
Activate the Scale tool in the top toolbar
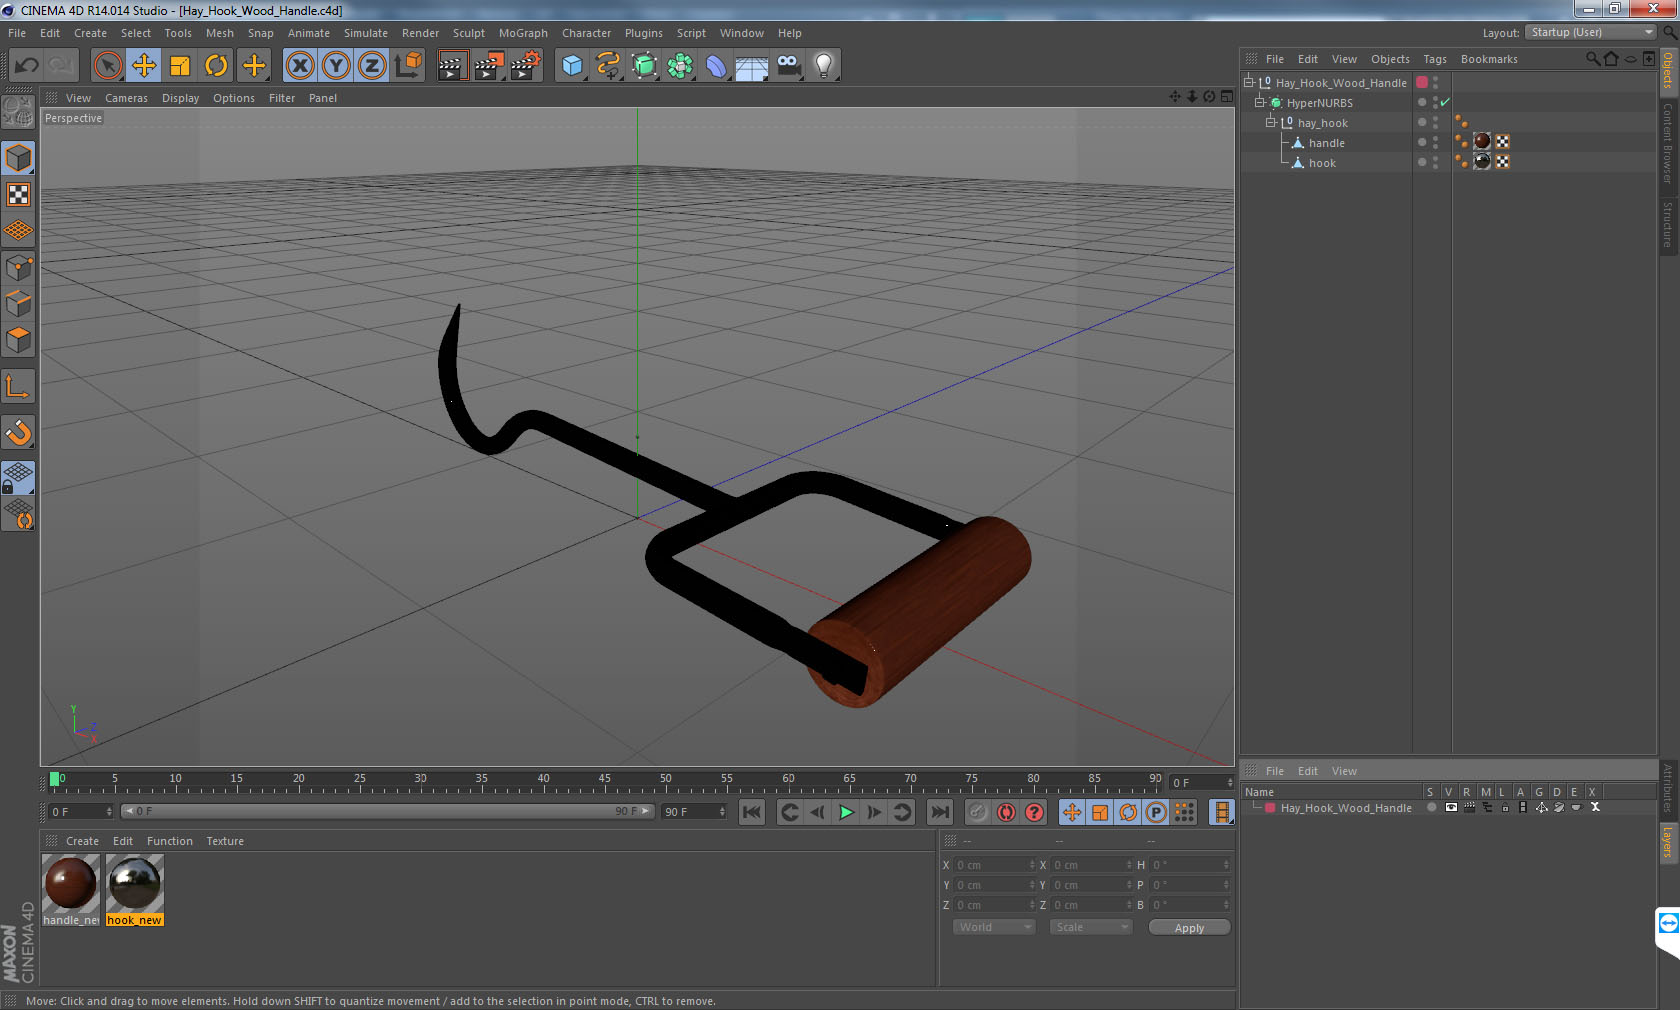[180, 66]
